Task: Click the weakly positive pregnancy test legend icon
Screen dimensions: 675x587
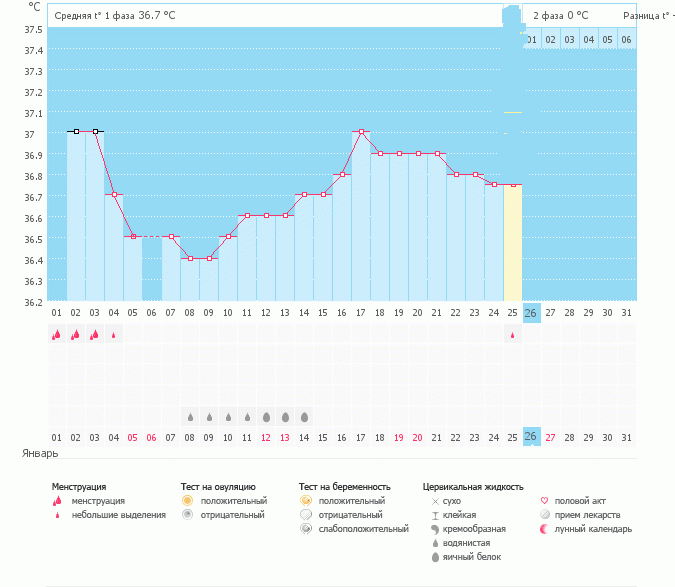Action: (x=305, y=528)
